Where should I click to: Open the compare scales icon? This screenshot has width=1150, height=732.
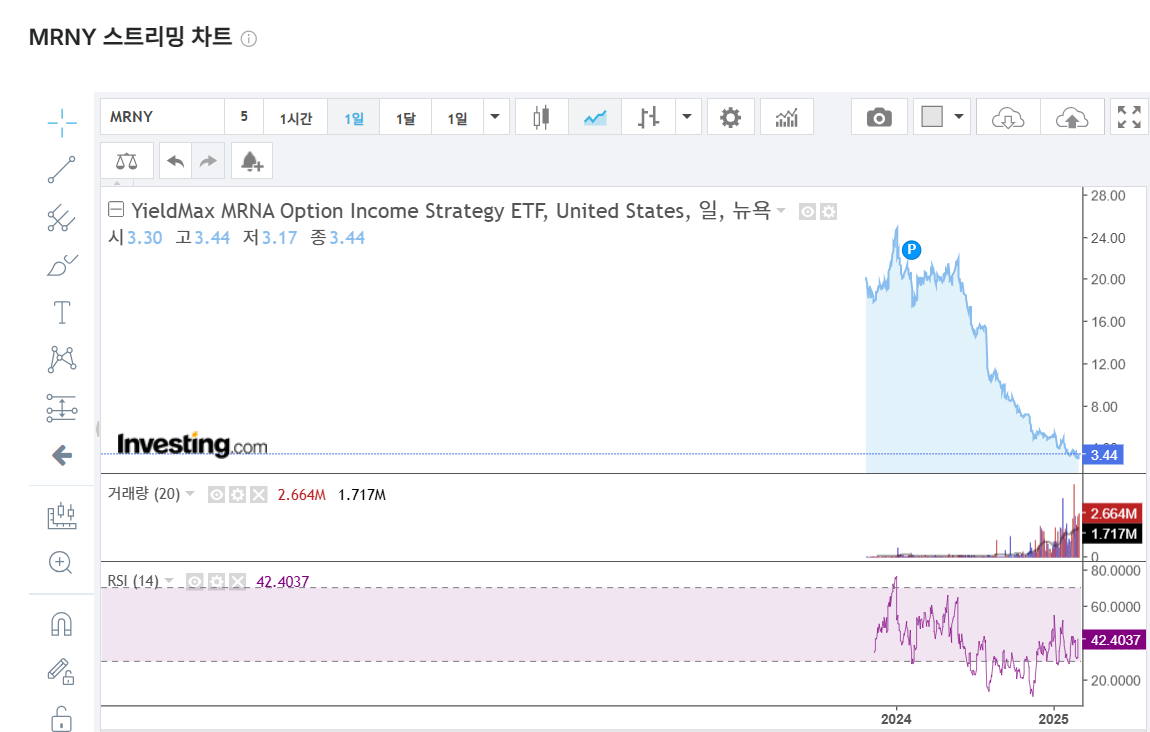[x=127, y=161]
